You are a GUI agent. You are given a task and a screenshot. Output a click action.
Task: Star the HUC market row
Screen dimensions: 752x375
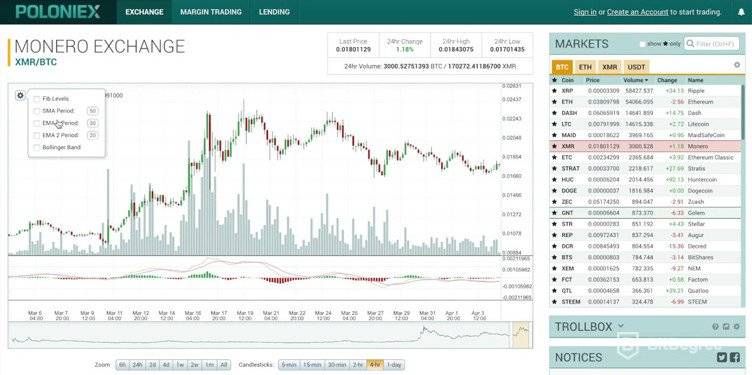(x=554, y=179)
